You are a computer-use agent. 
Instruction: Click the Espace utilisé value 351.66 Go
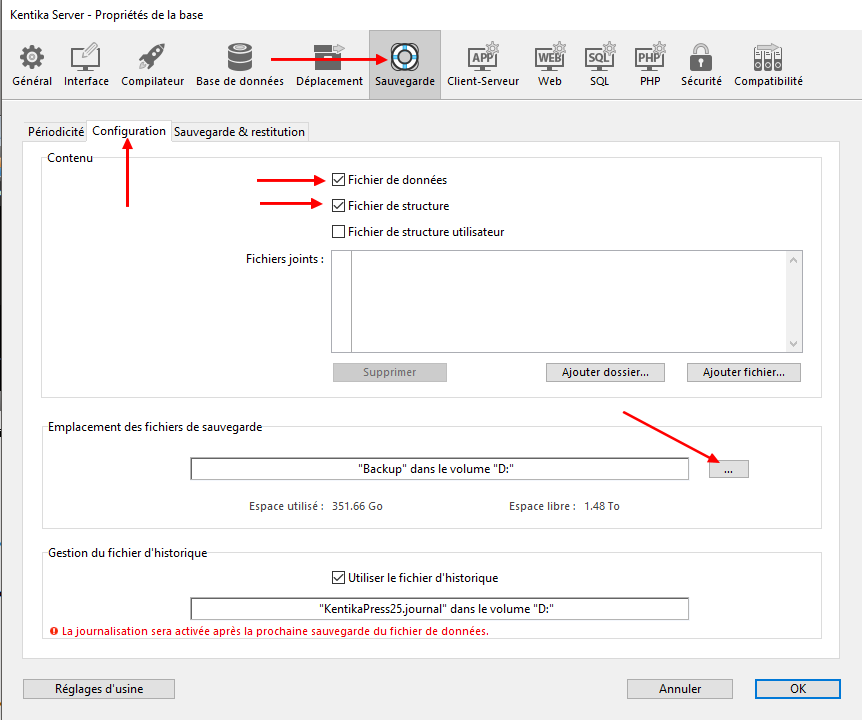357,506
